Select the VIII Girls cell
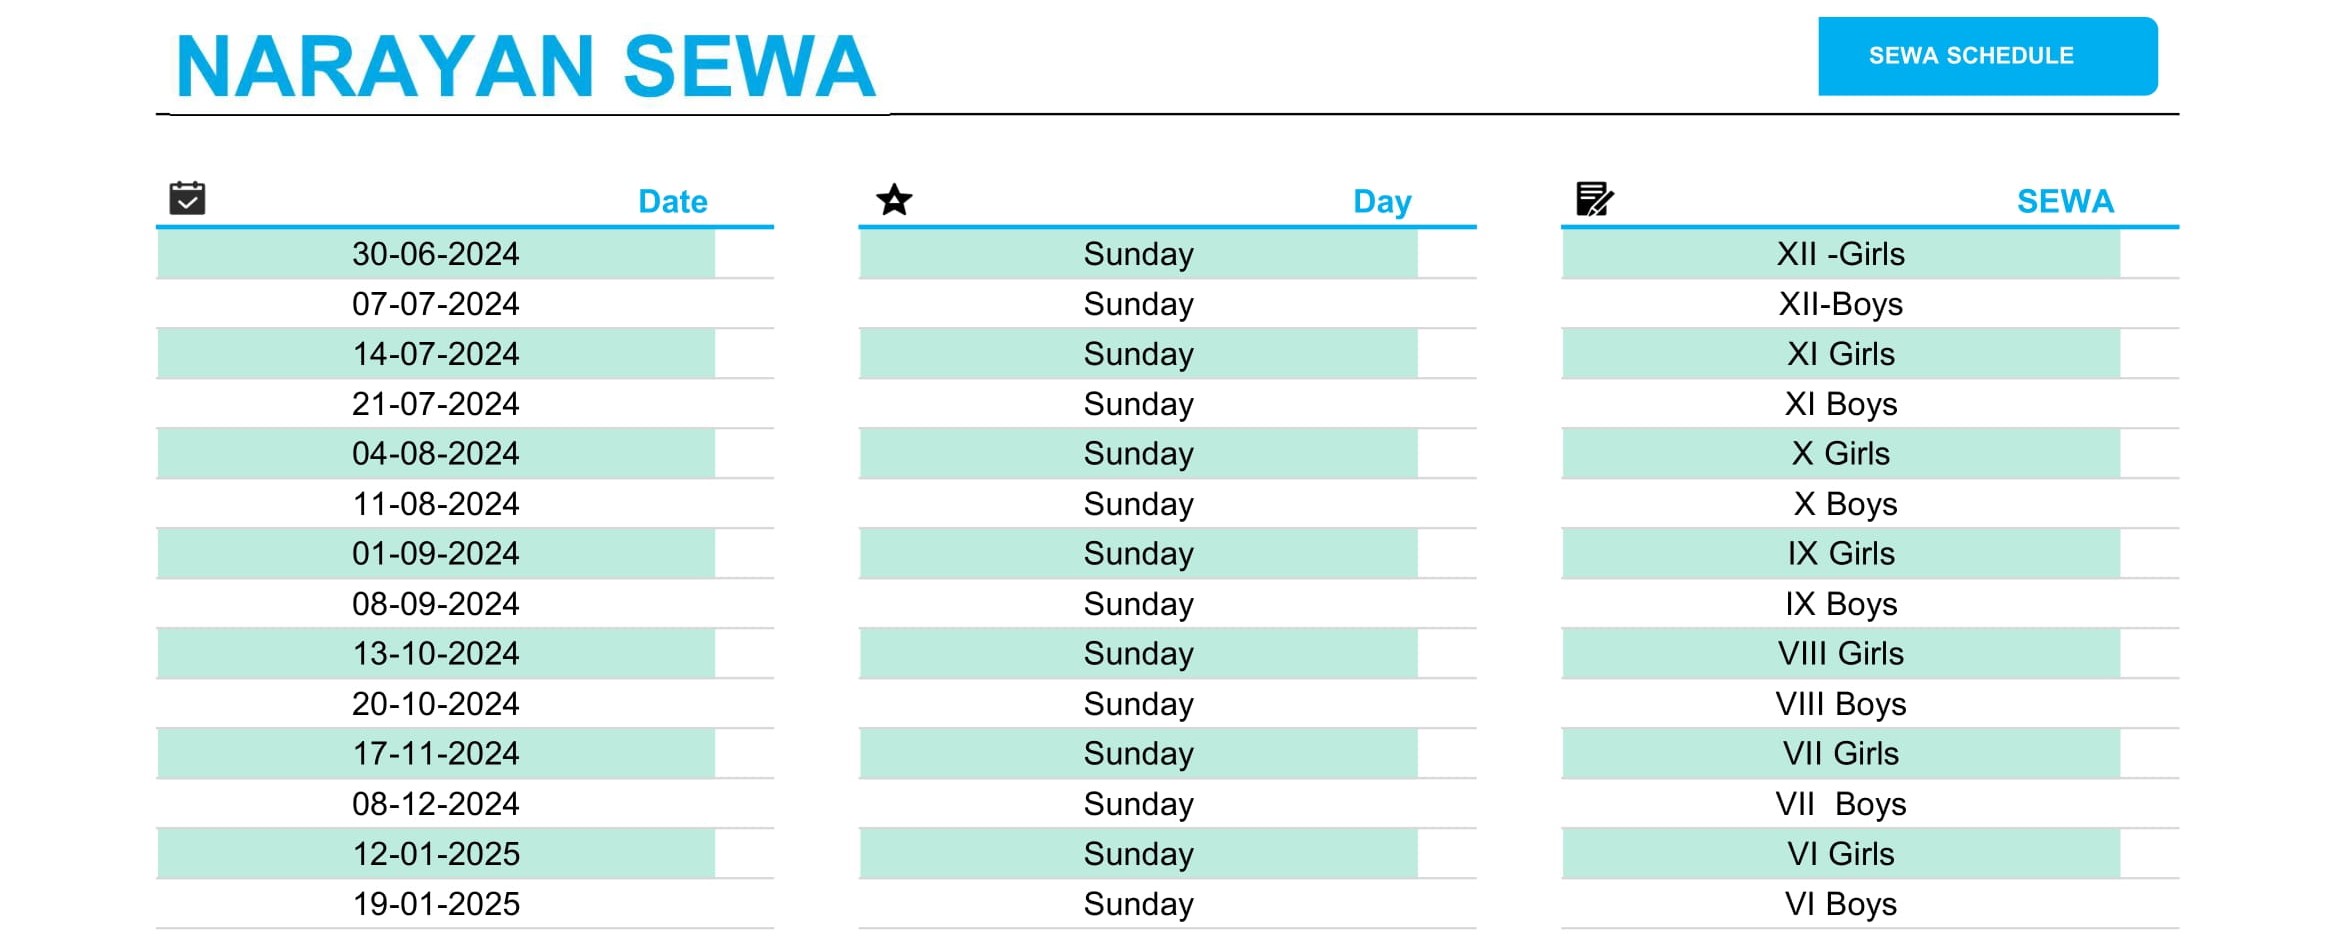Screen dimensions: 2339x952 pyautogui.click(x=1840, y=654)
